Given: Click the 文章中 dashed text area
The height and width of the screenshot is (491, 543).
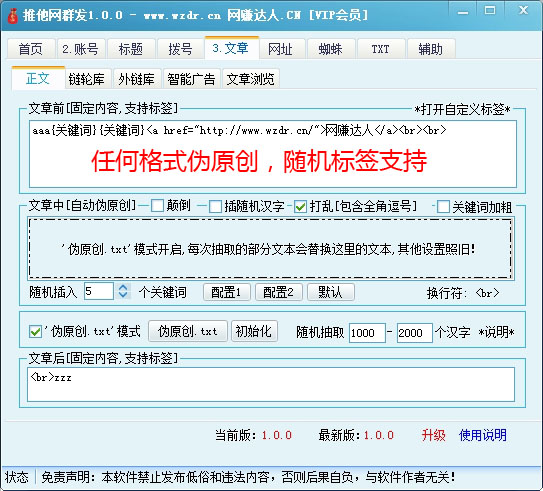Looking at the screenshot, I should tap(270, 248).
